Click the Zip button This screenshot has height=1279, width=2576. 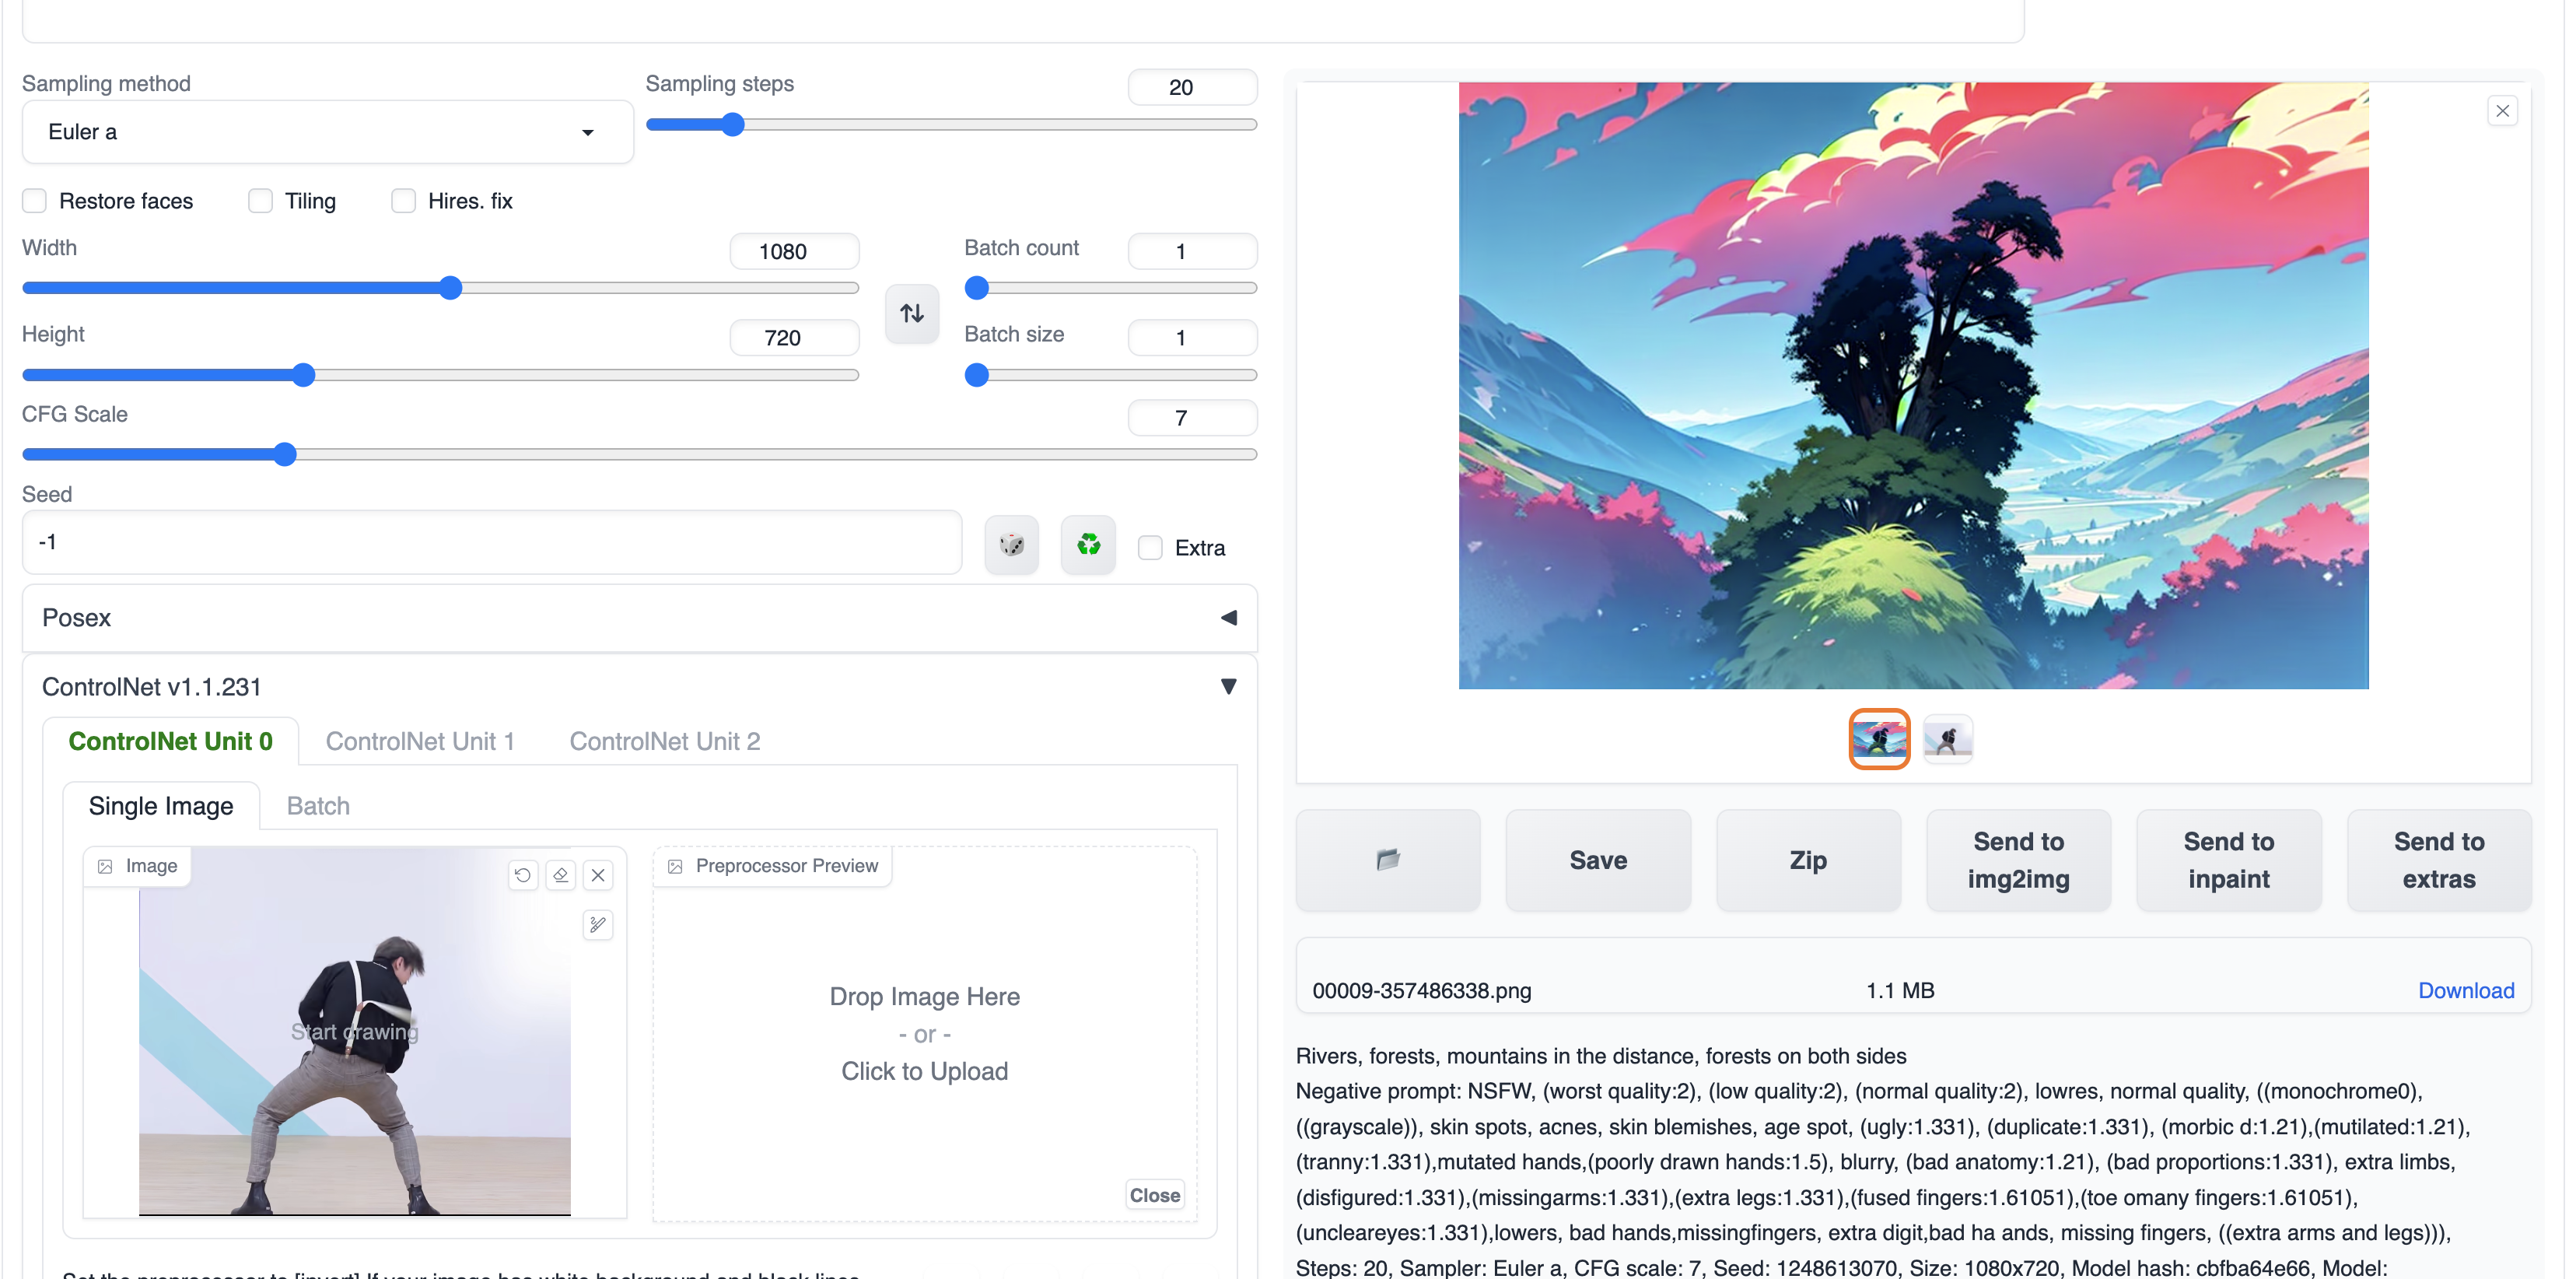pyautogui.click(x=1808, y=859)
